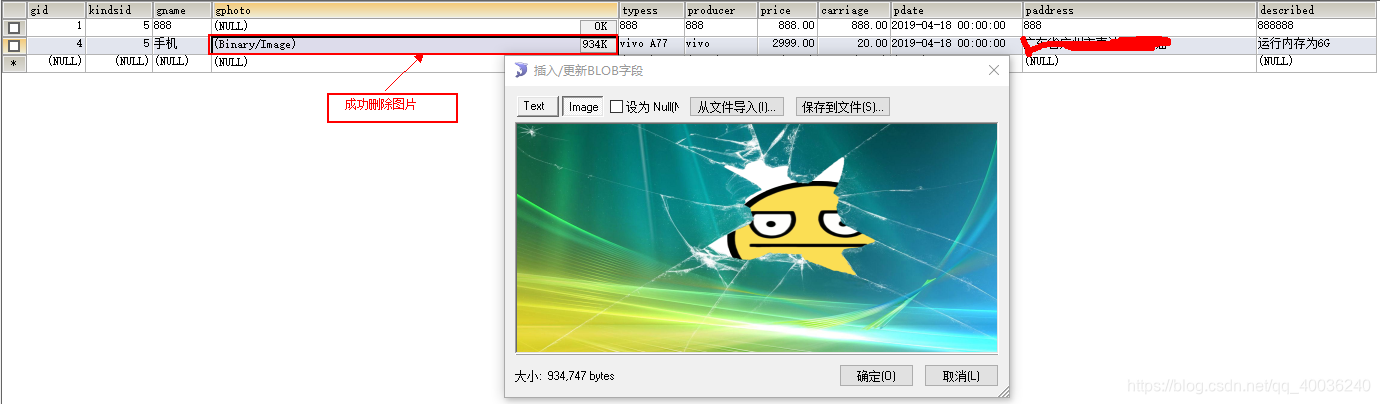Switch to the Image tab in BLOB dialog
This screenshot has height=404, width=1380.
click(x=583, y=106)
